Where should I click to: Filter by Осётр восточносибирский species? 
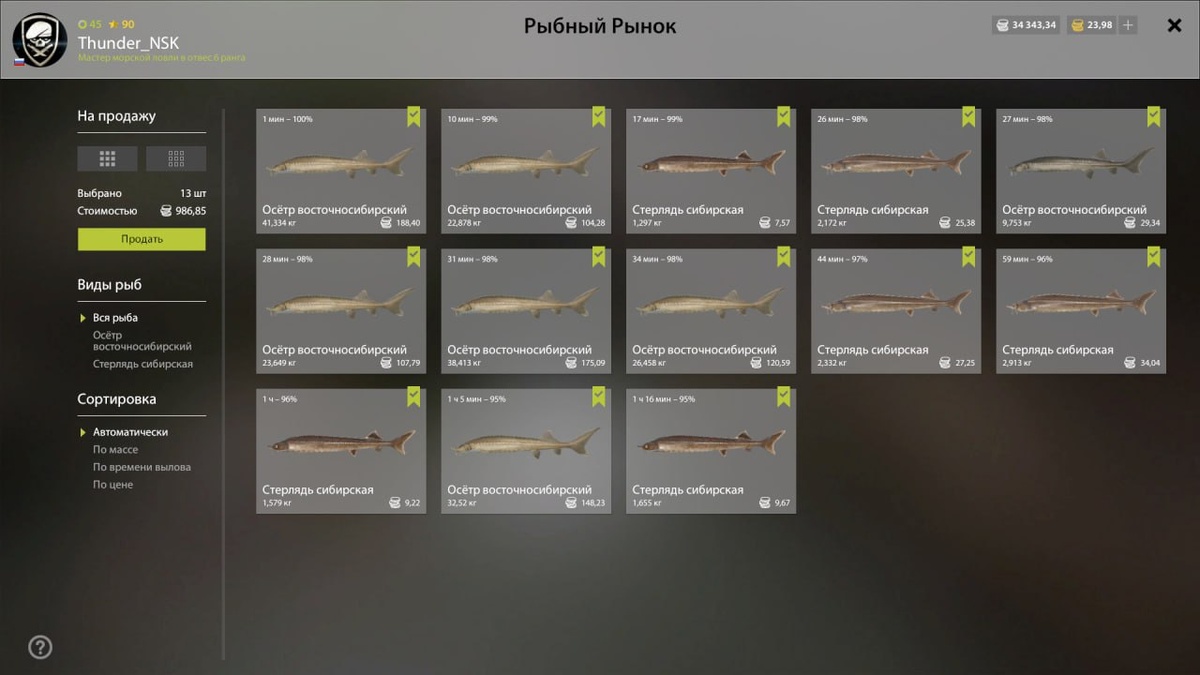[x=142, y=341]
